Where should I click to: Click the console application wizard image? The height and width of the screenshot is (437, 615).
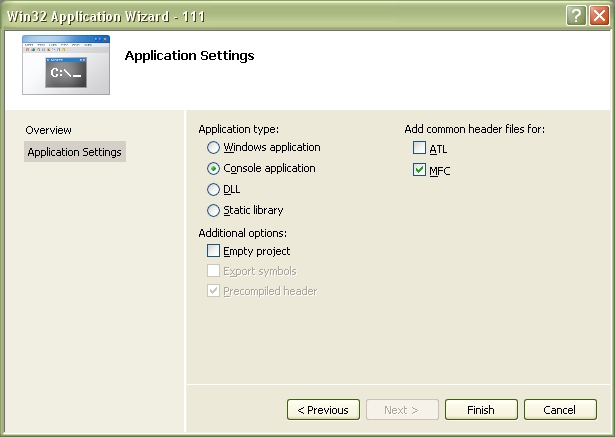[66, 65]
